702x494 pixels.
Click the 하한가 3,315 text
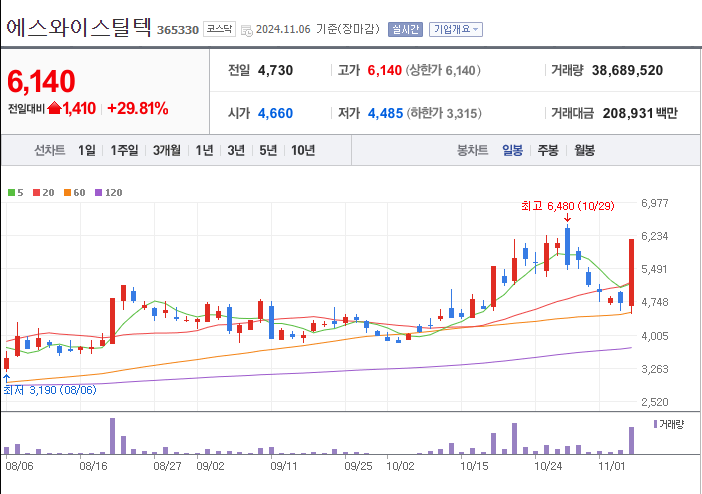pos(444,113)
